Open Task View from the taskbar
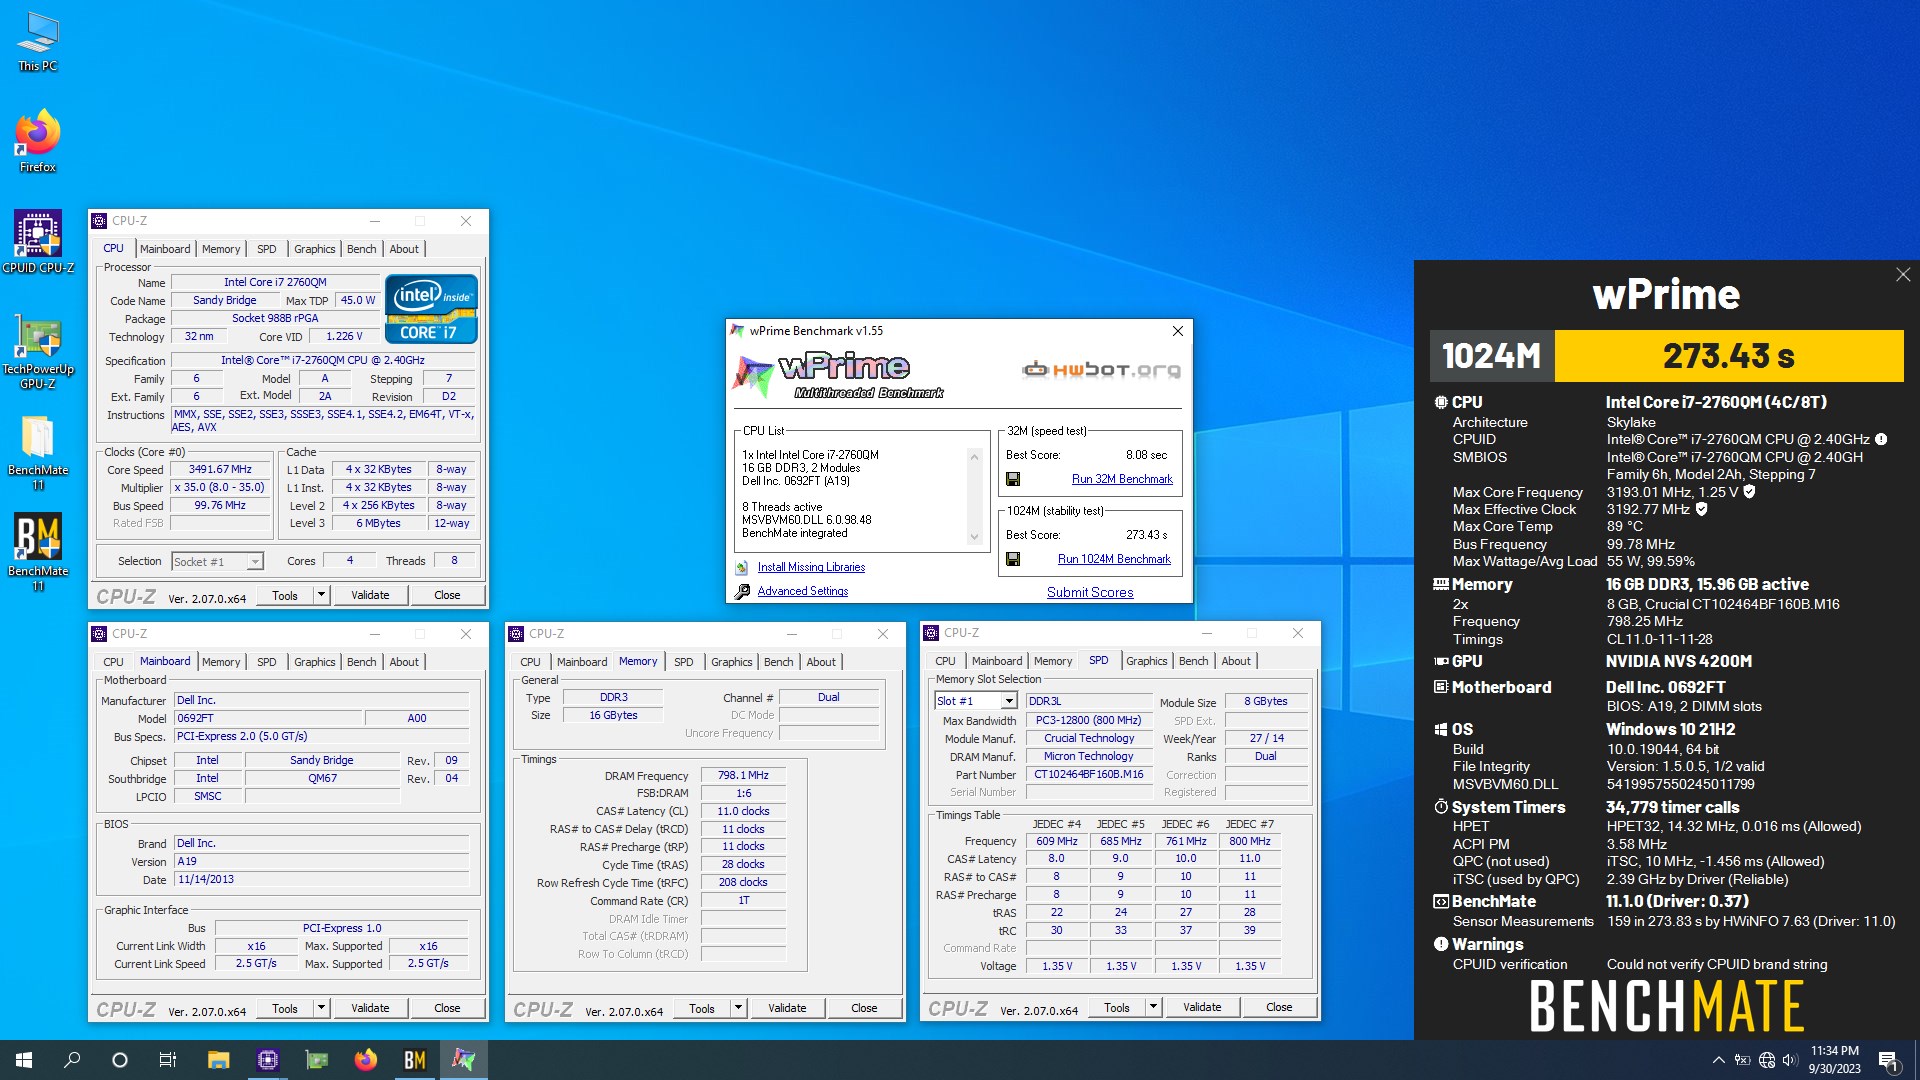The image size is (1920, 1080). tap(168, 1060)
